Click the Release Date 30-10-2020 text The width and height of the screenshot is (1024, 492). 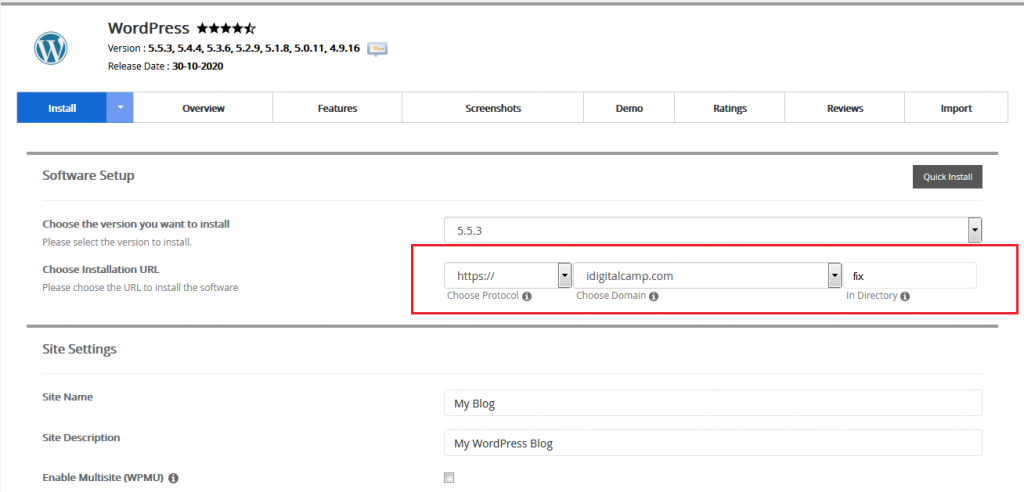[166, 66]
